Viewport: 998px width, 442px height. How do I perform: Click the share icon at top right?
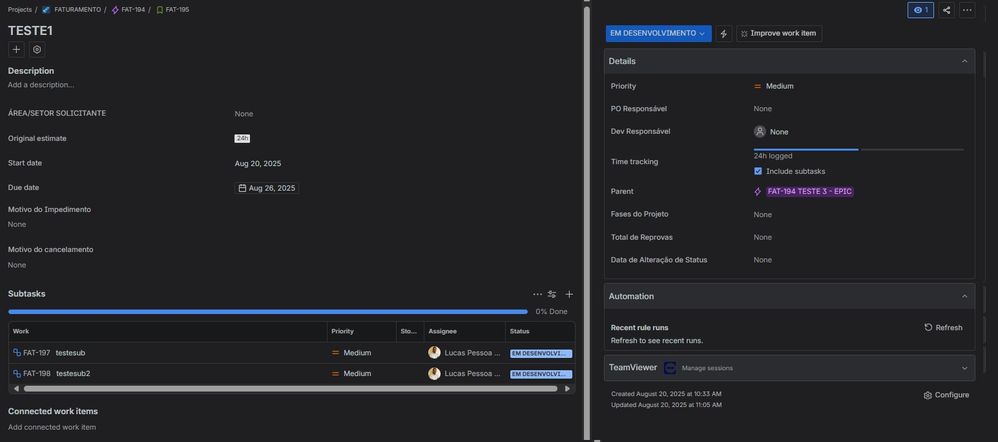point(946,10)
